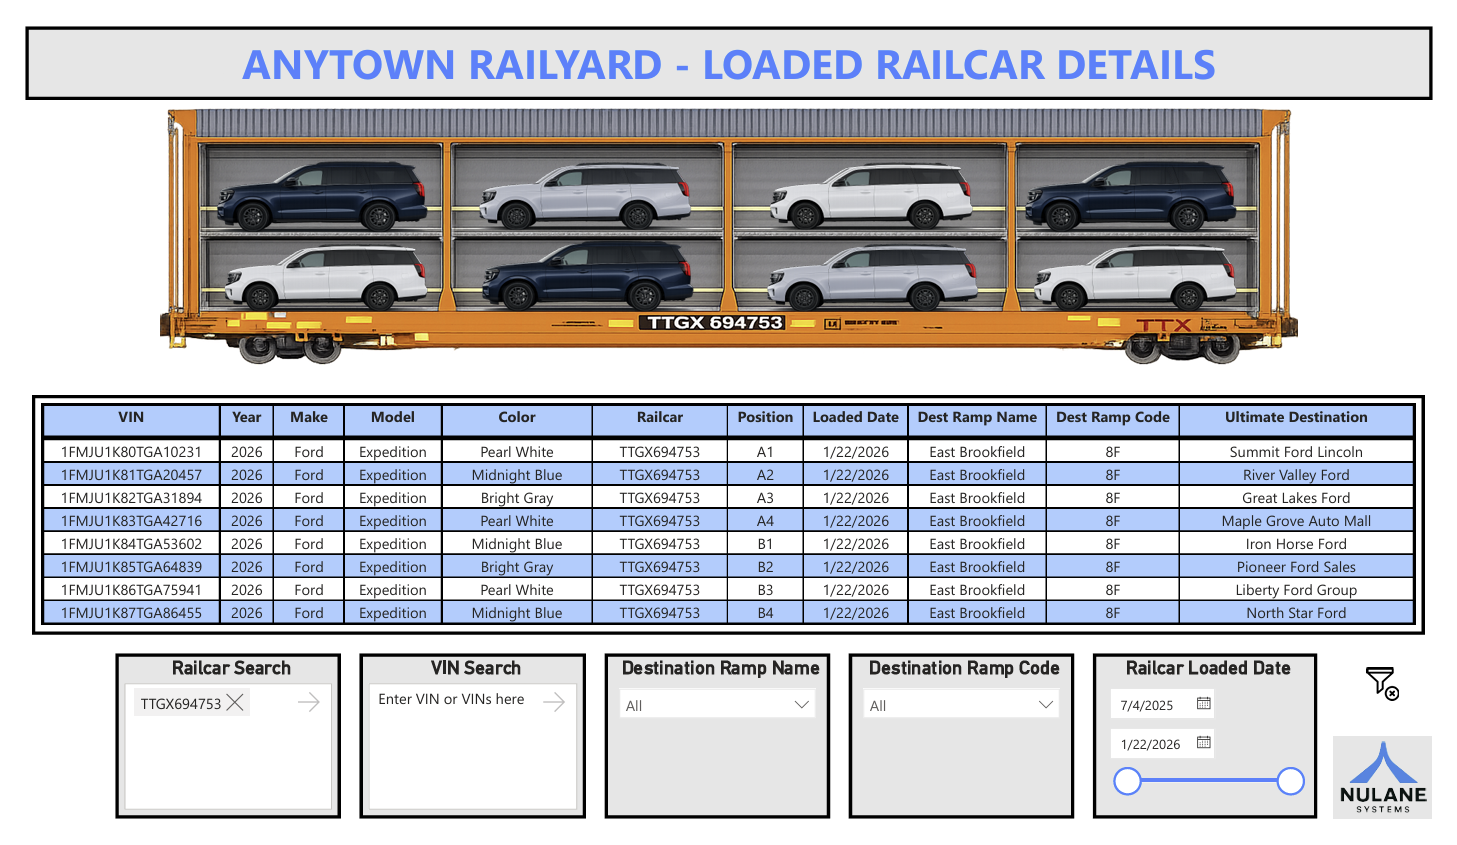The width and height of the screenshot is (1457, 845).
Task: Click the clear all filters funnel icon
Action: pyautogui.click(x=1382, y=682)
